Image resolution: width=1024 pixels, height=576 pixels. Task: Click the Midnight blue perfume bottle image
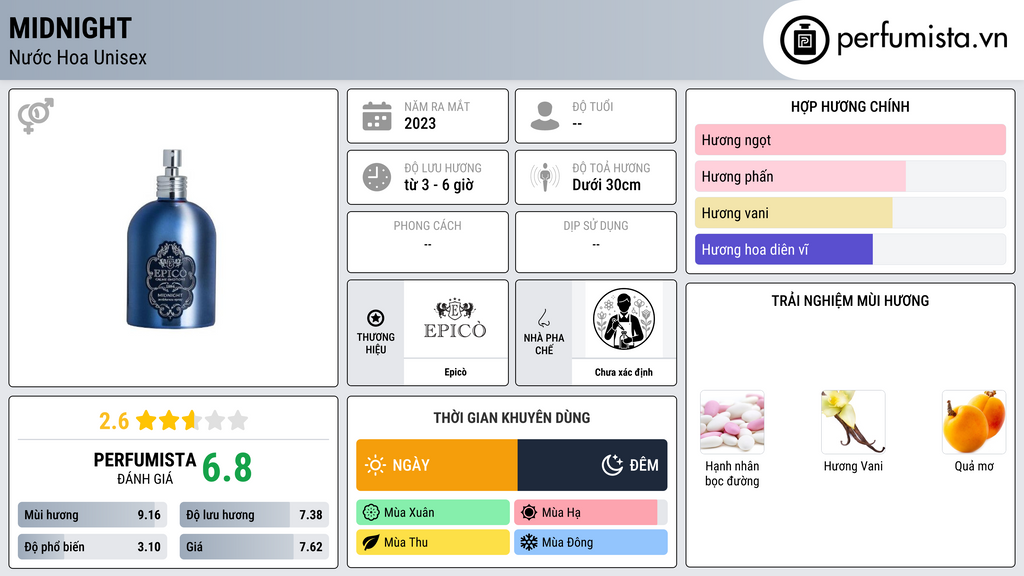click(171, 238)
